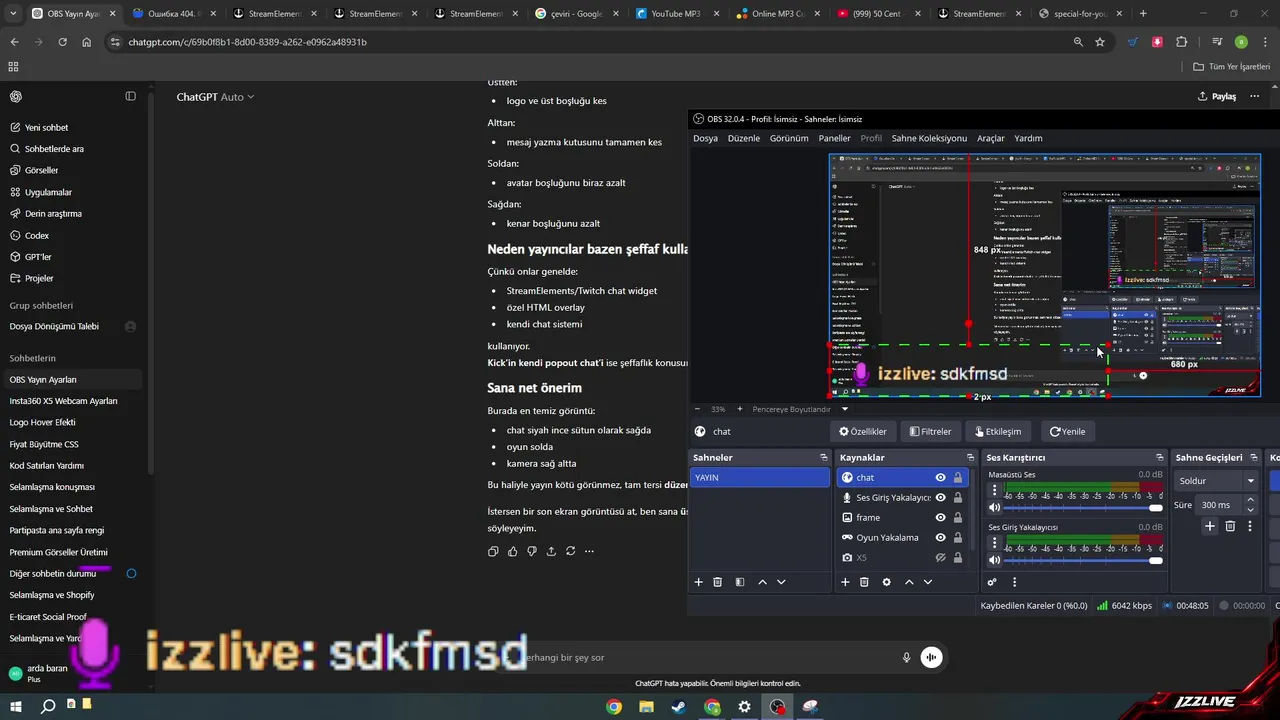
Task: Copy the ChatGPT response
Action: tap(493, 551)
